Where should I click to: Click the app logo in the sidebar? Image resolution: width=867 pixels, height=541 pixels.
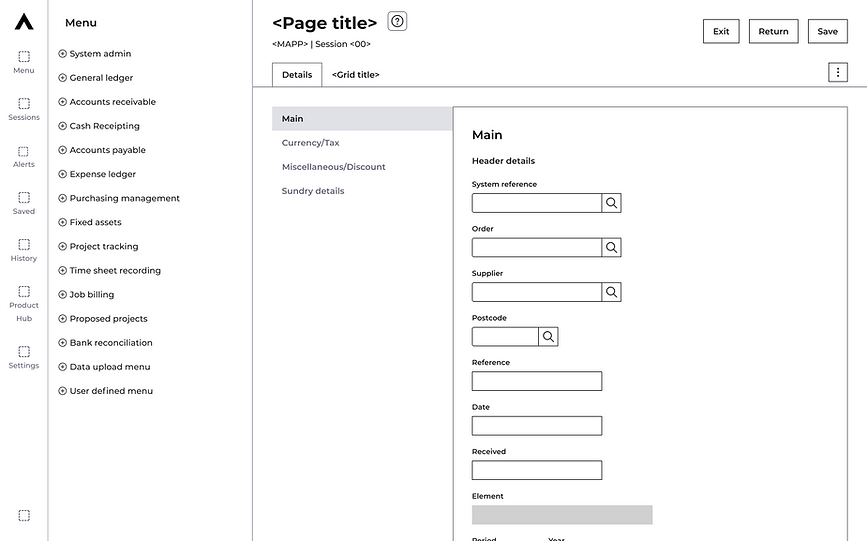coord(24,22)
